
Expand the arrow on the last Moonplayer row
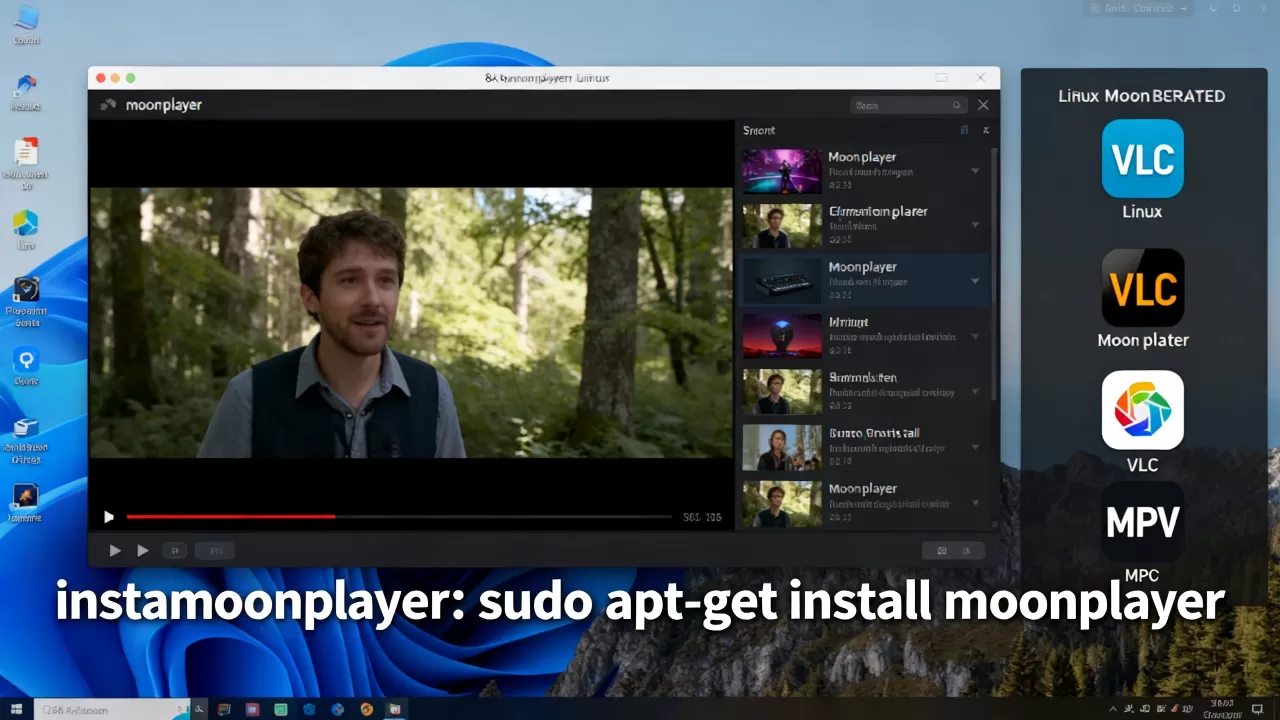click(975, 503)
